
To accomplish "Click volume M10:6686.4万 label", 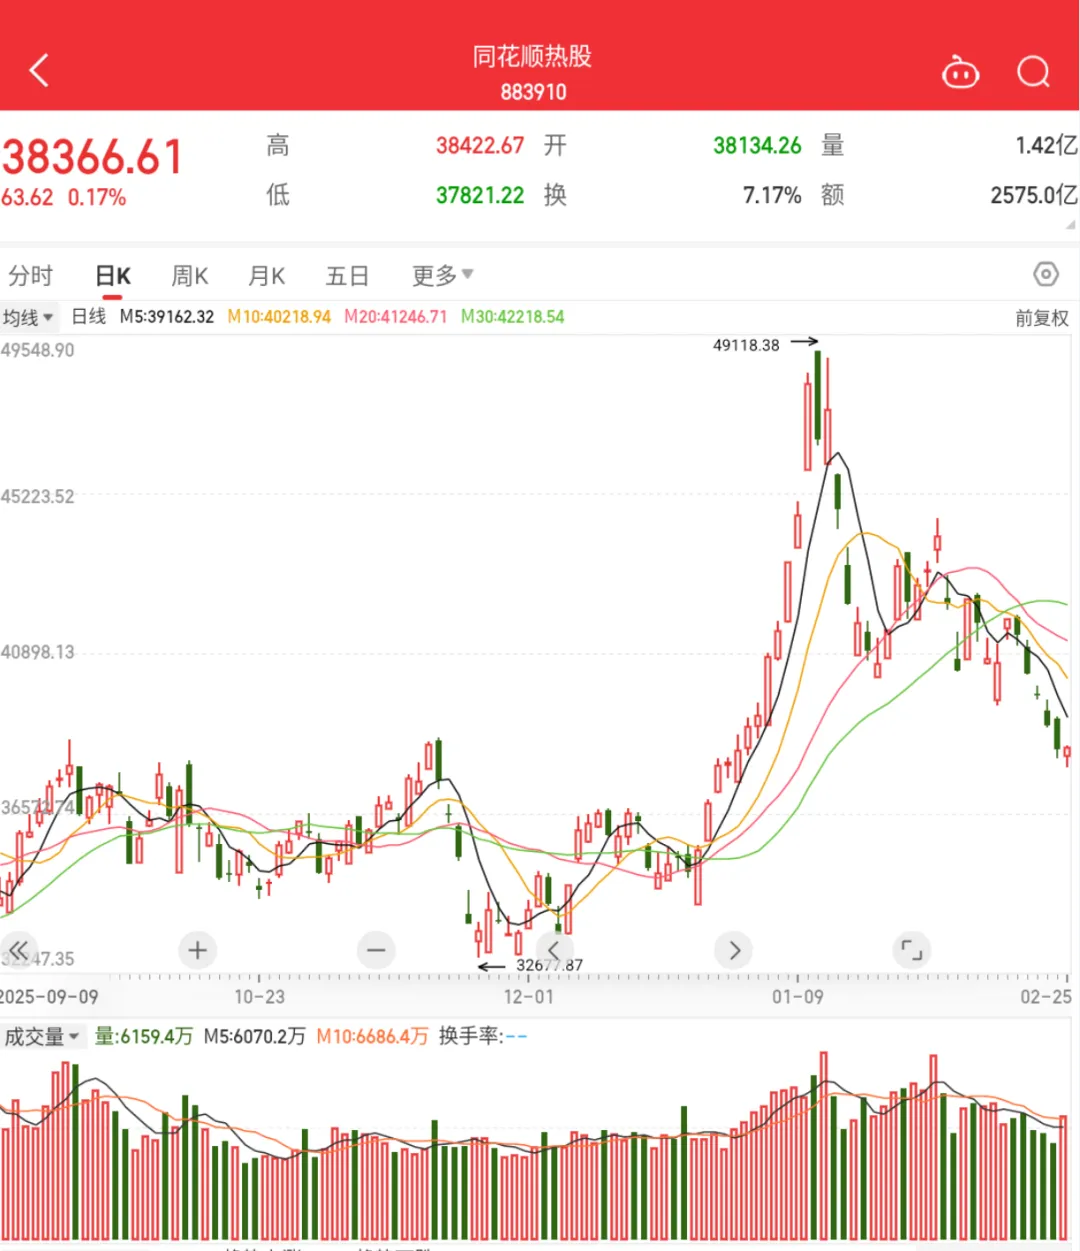I will point(372,1037).
